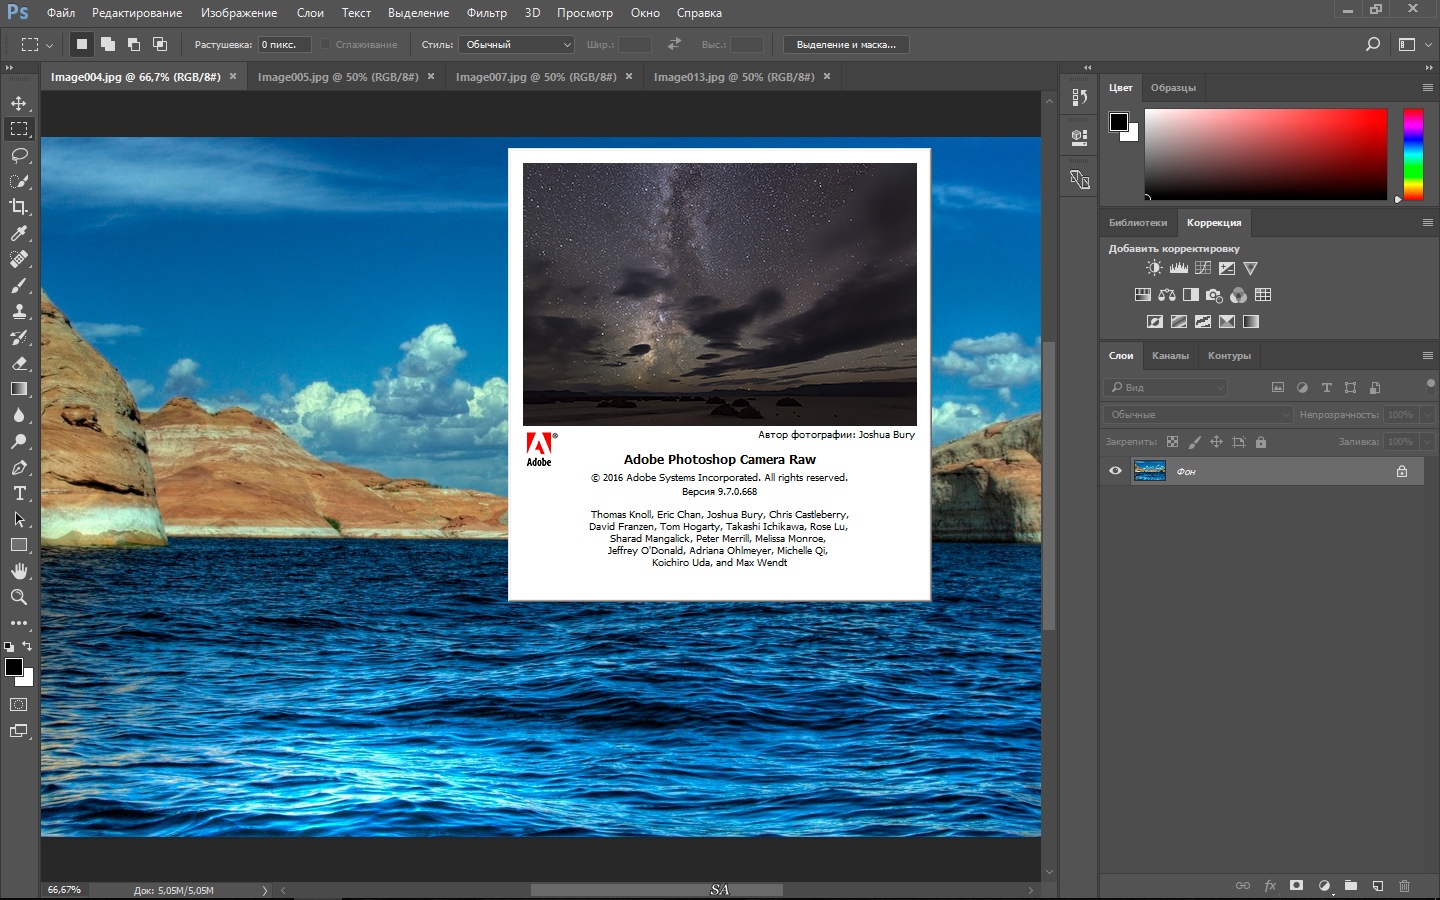The height and width of the screenshot is (900, 1440).
Task: Open the Вид layer filter dropdown
Action: [1166, 387]
